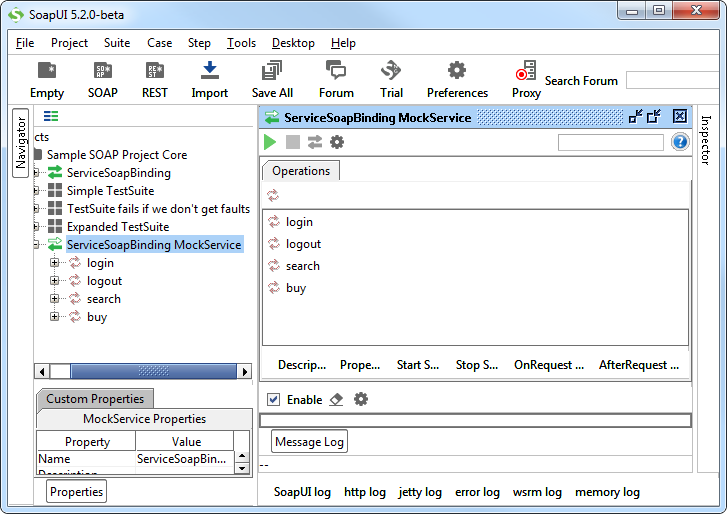Close the ServiceSoapBinding MockService panel
The image size is (727, 514).
[680, 116]
